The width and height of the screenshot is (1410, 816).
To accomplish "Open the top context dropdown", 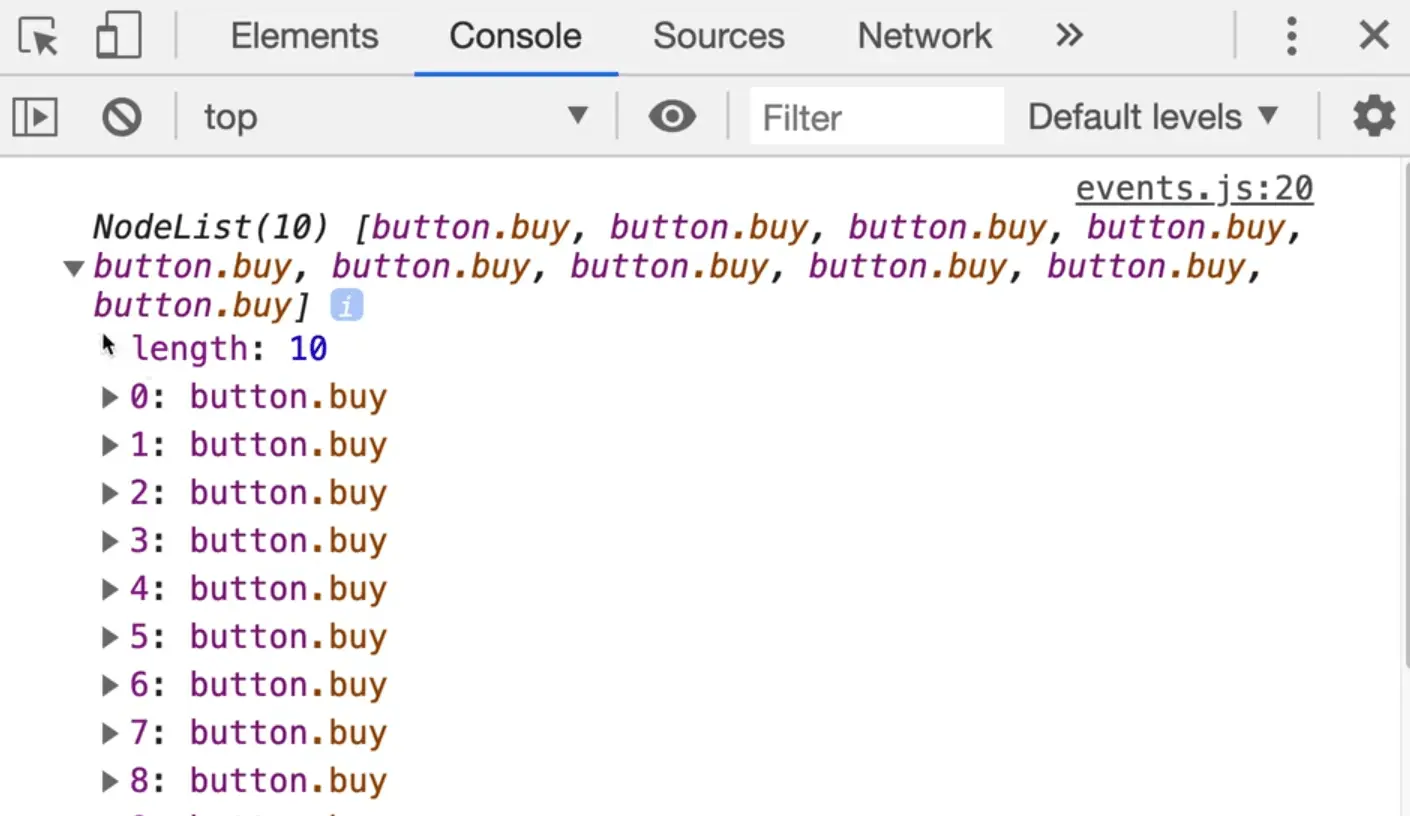I will coord(395,117).
